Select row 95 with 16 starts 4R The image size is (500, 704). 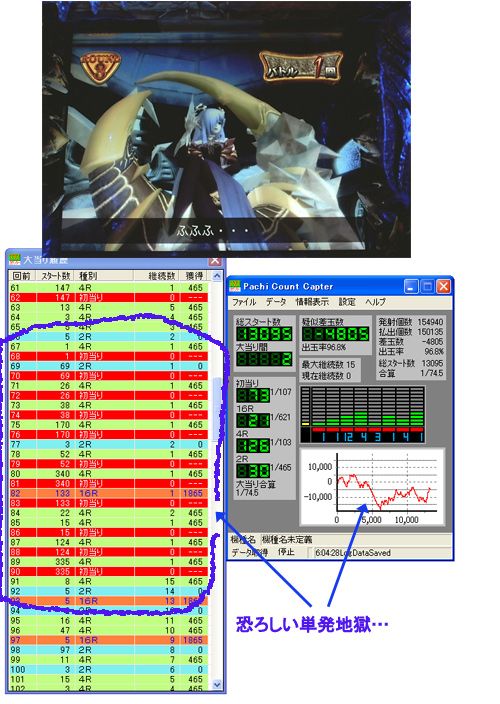point(109,620)
